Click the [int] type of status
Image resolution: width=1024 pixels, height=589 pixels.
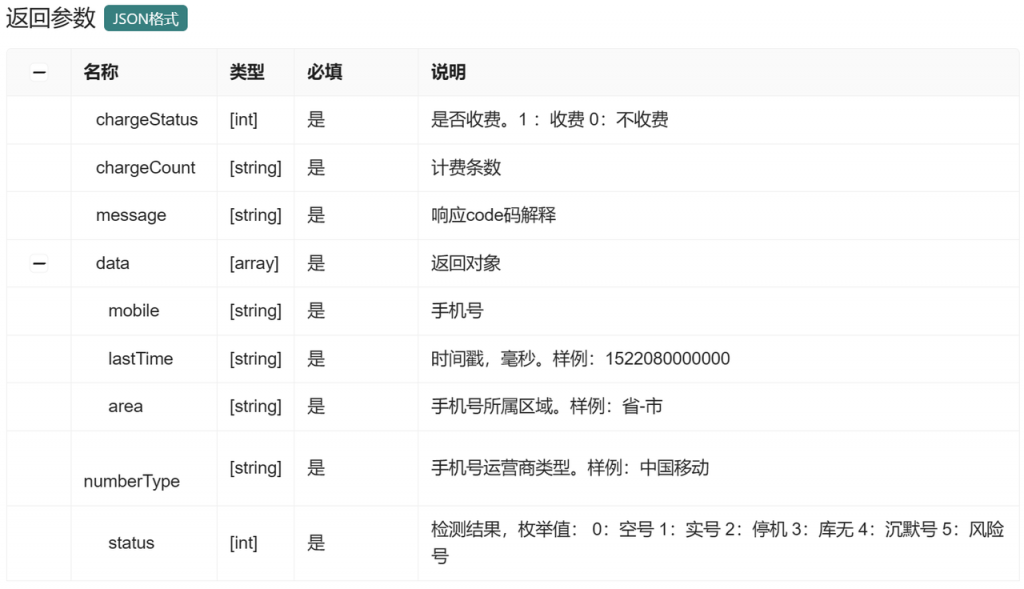click(x=244, y=543)
